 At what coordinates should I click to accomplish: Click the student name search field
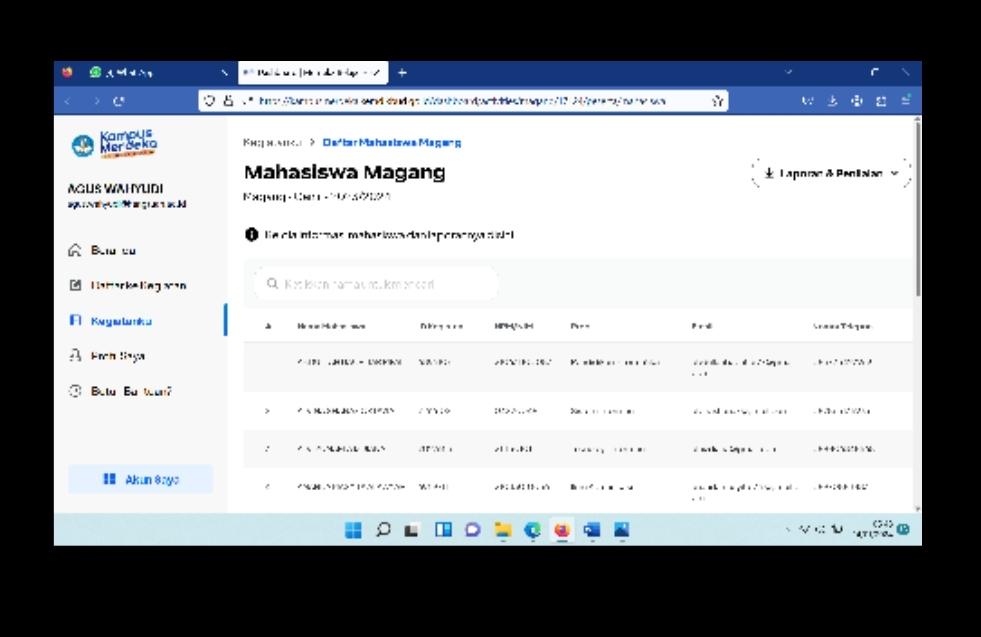tap(375, 284)
